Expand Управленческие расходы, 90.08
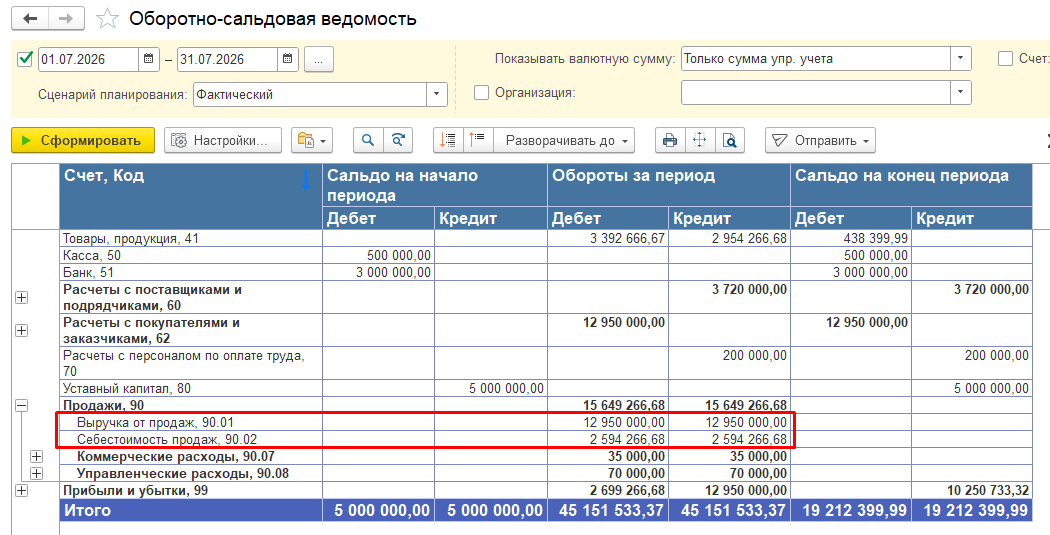 [x=36, y=473]
